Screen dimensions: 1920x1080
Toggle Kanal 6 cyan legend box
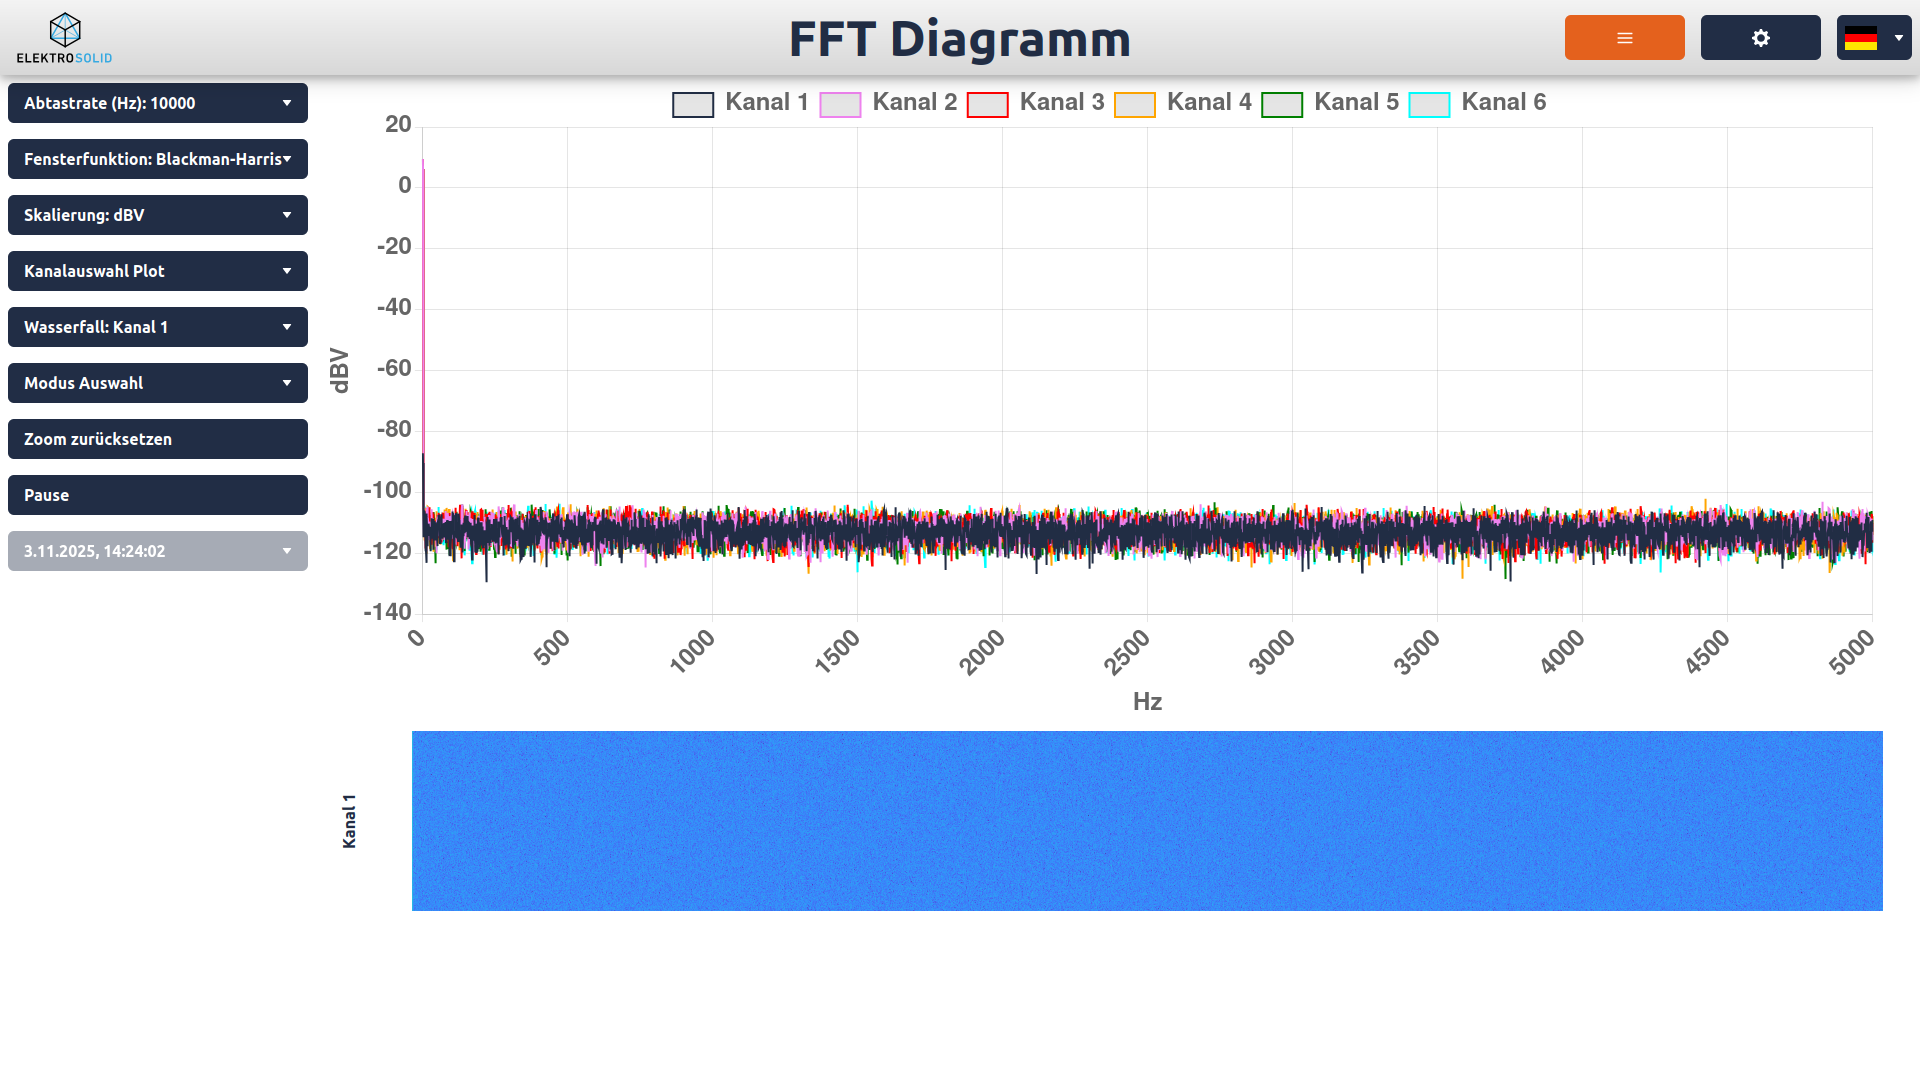[x=1428, y=104]
